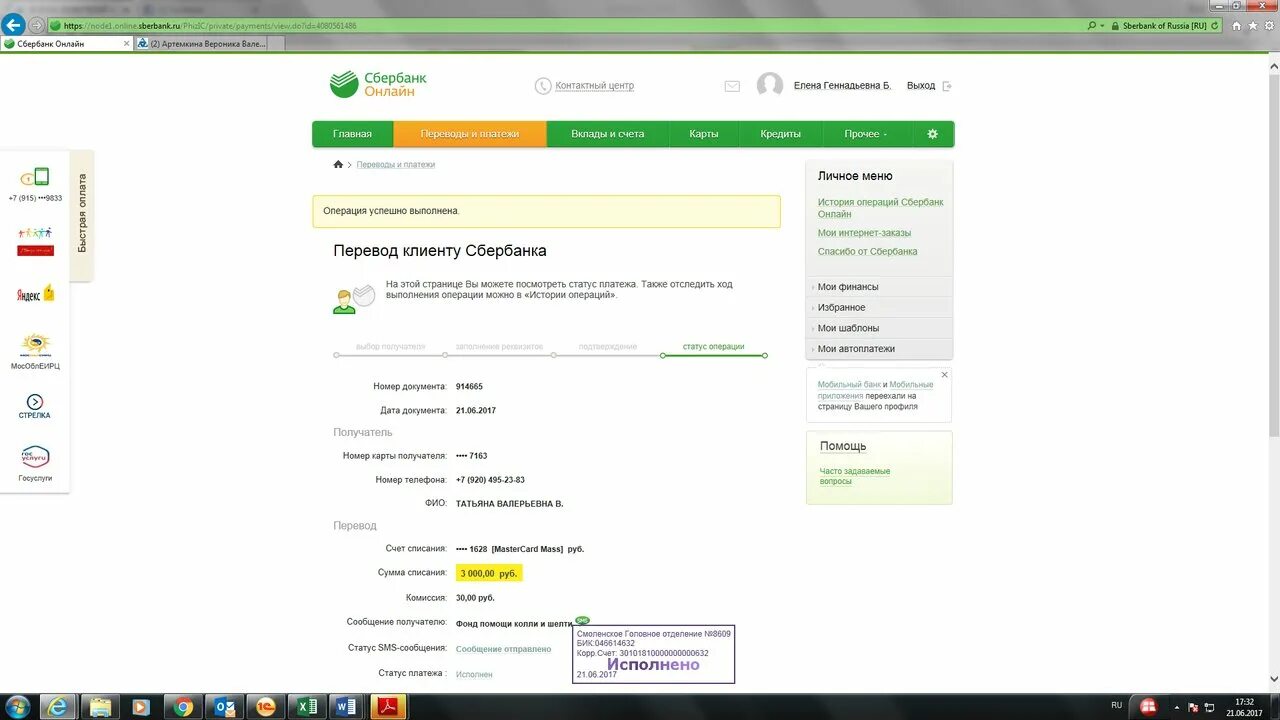Open Outlook on taskbar
1280x720 pixels.
click(224, 707)
